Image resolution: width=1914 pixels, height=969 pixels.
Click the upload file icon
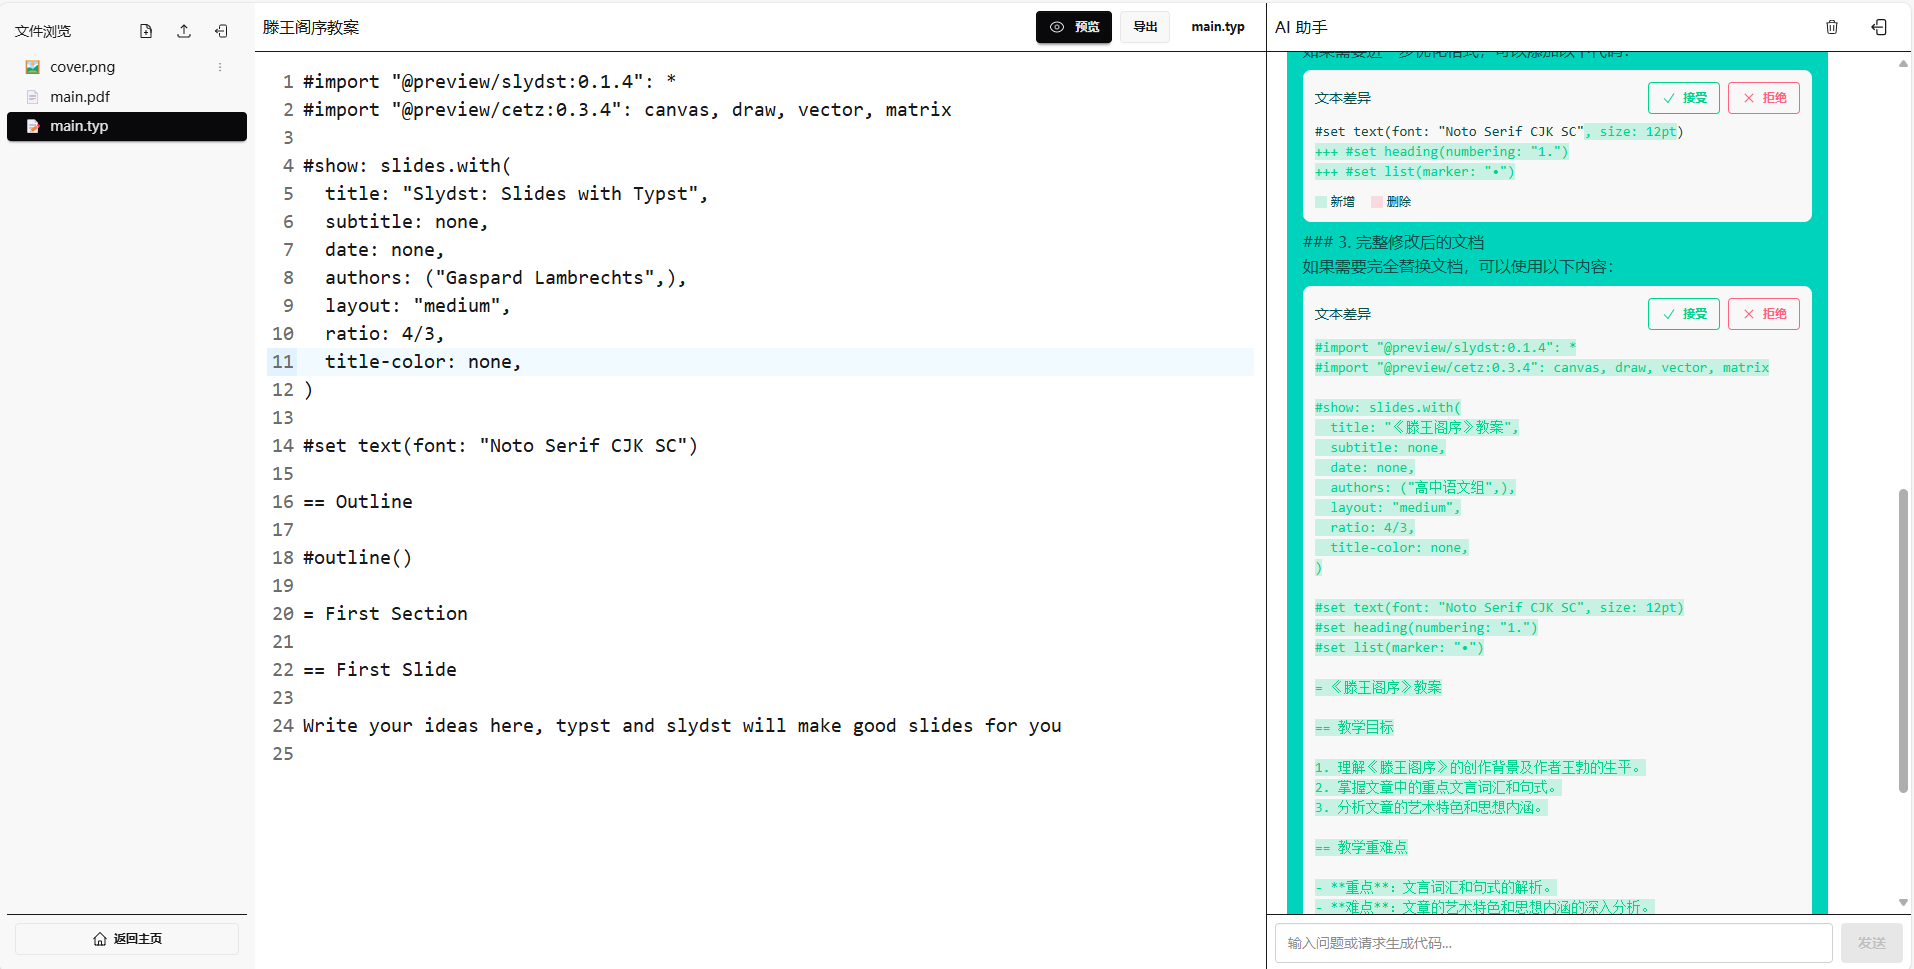pos(184,31)
